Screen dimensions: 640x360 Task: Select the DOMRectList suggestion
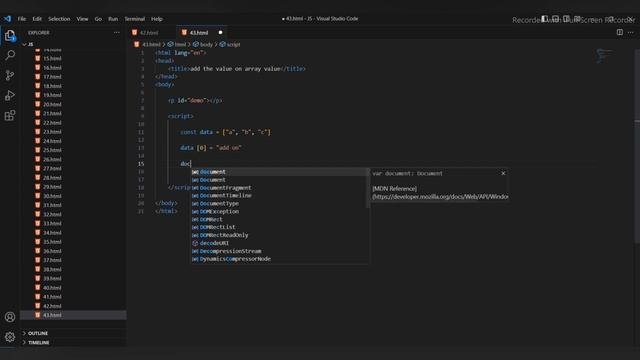pos(280,227)
